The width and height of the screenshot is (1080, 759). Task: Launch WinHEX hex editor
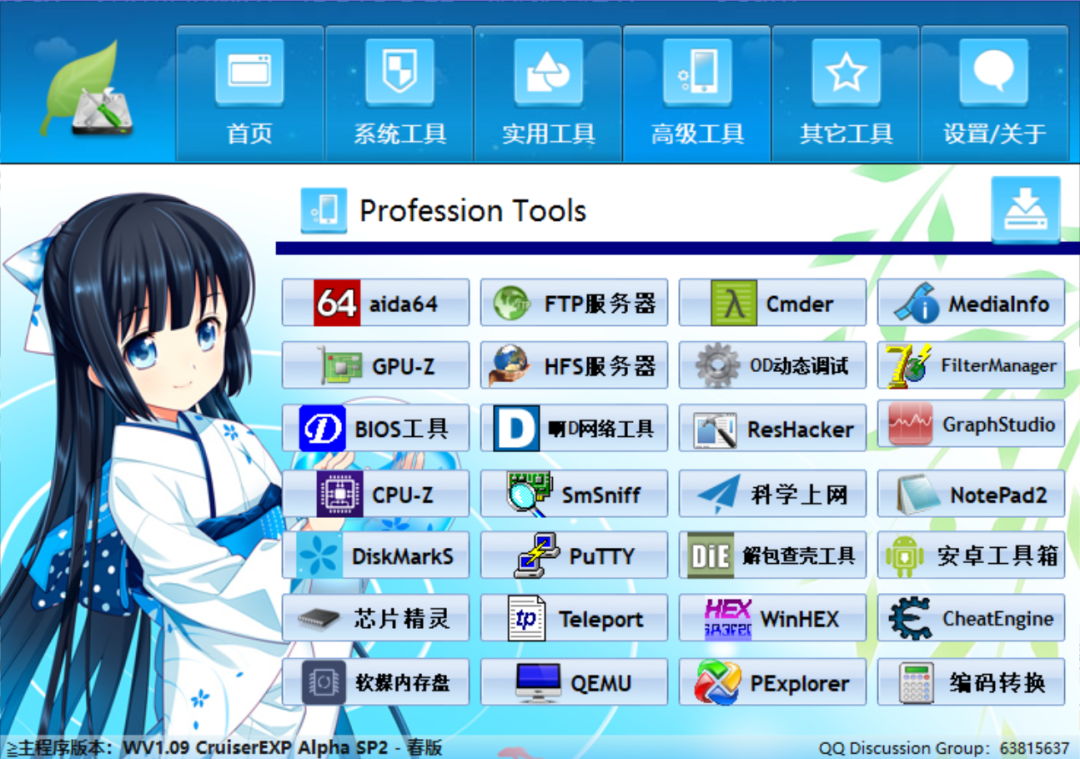click(x=772, y=618)
